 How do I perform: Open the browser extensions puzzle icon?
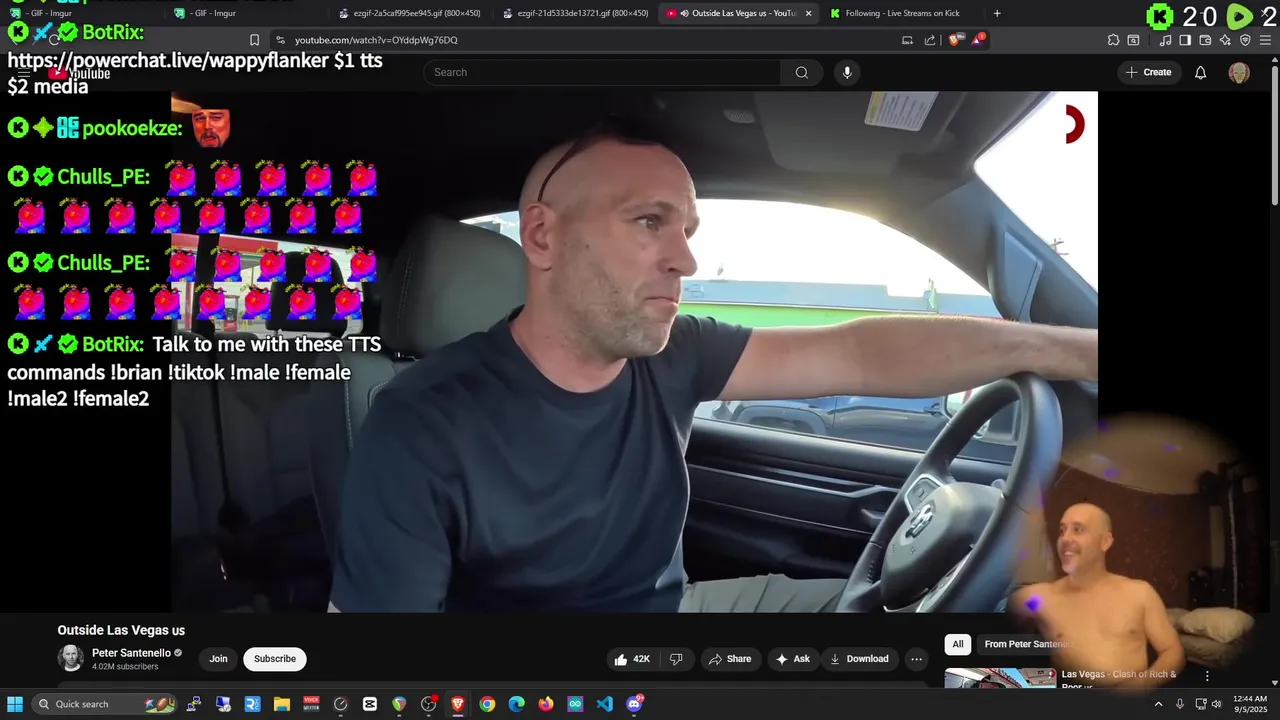(x=1113, y=40)
